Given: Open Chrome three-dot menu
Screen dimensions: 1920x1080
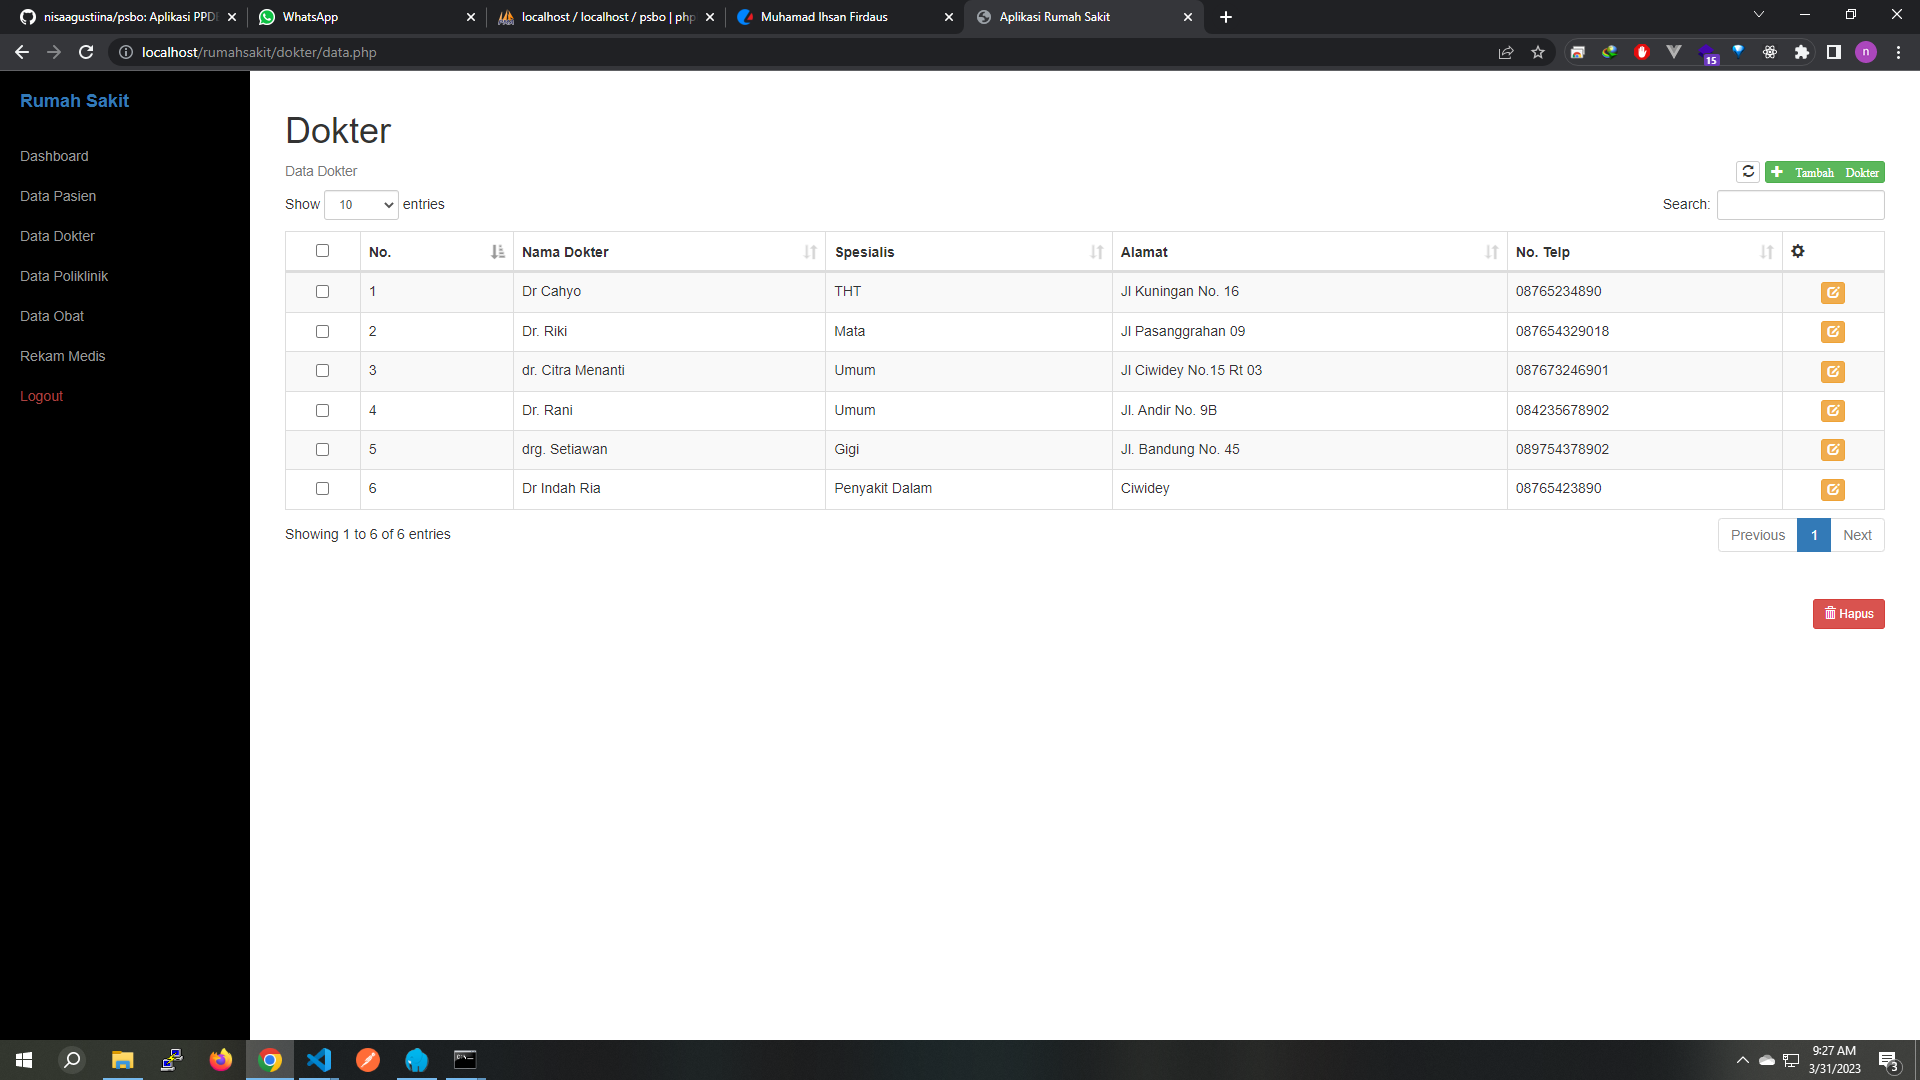Looking at the screenshot, I should (1898, 52).
